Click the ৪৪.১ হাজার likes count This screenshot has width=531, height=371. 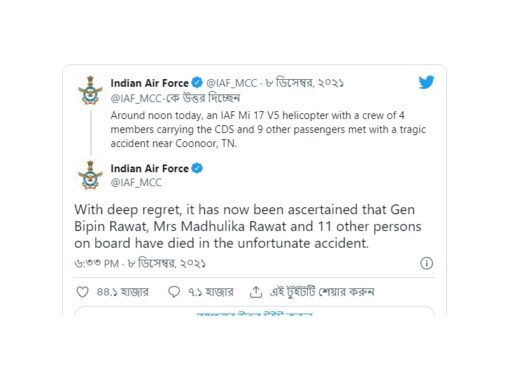click(x=123, y=292)
